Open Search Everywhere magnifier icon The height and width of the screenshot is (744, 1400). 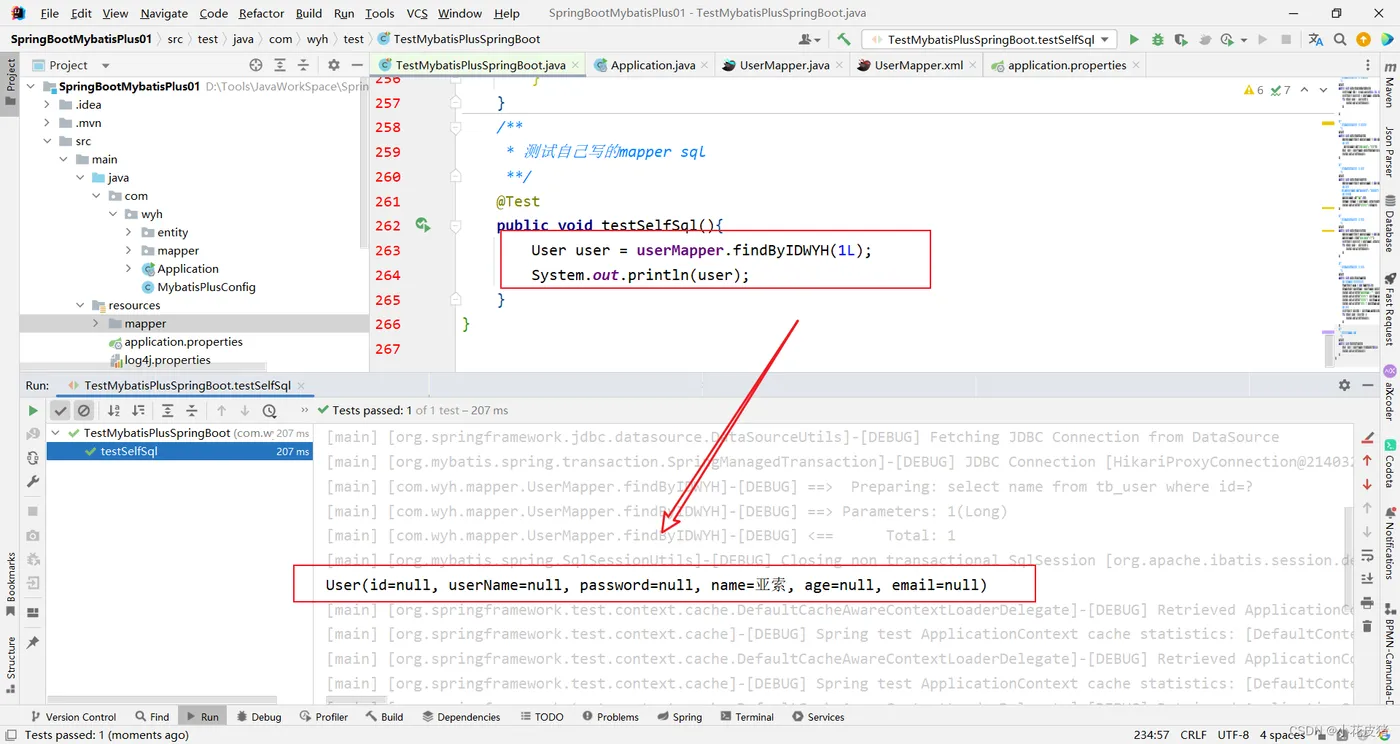1340,39
